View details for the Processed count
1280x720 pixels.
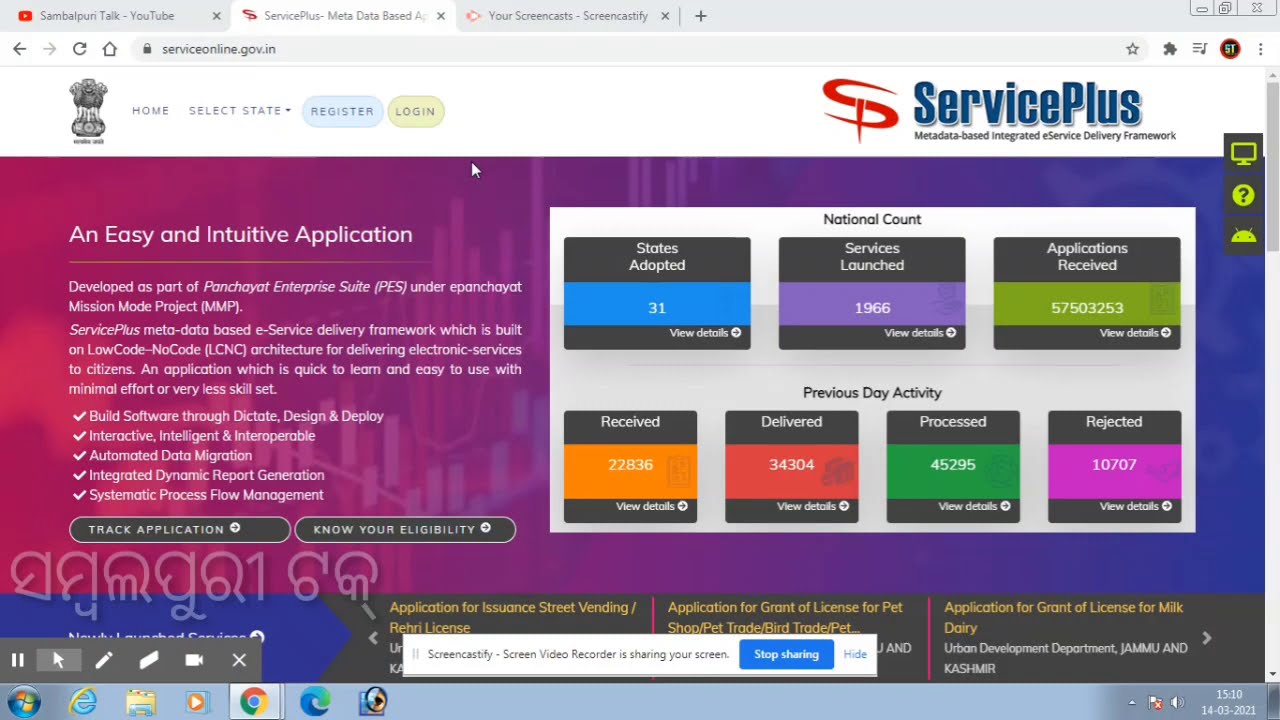(x=974, y=506)
